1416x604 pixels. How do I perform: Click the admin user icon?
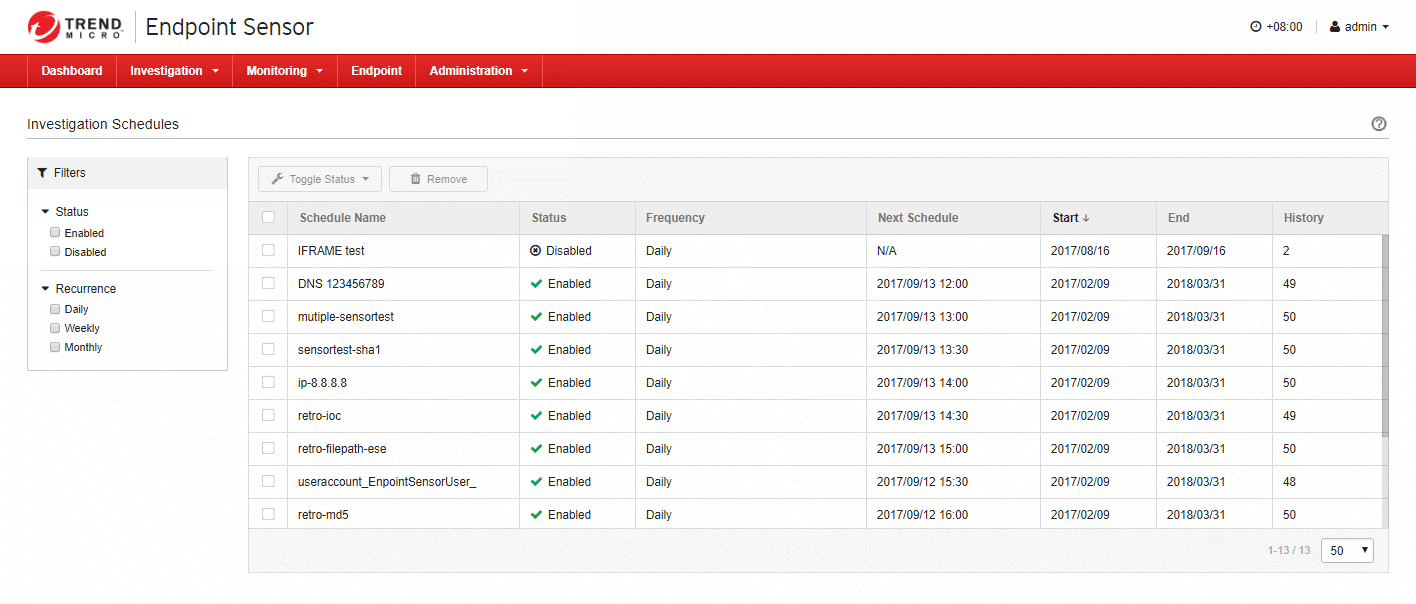pos(1335,27)
